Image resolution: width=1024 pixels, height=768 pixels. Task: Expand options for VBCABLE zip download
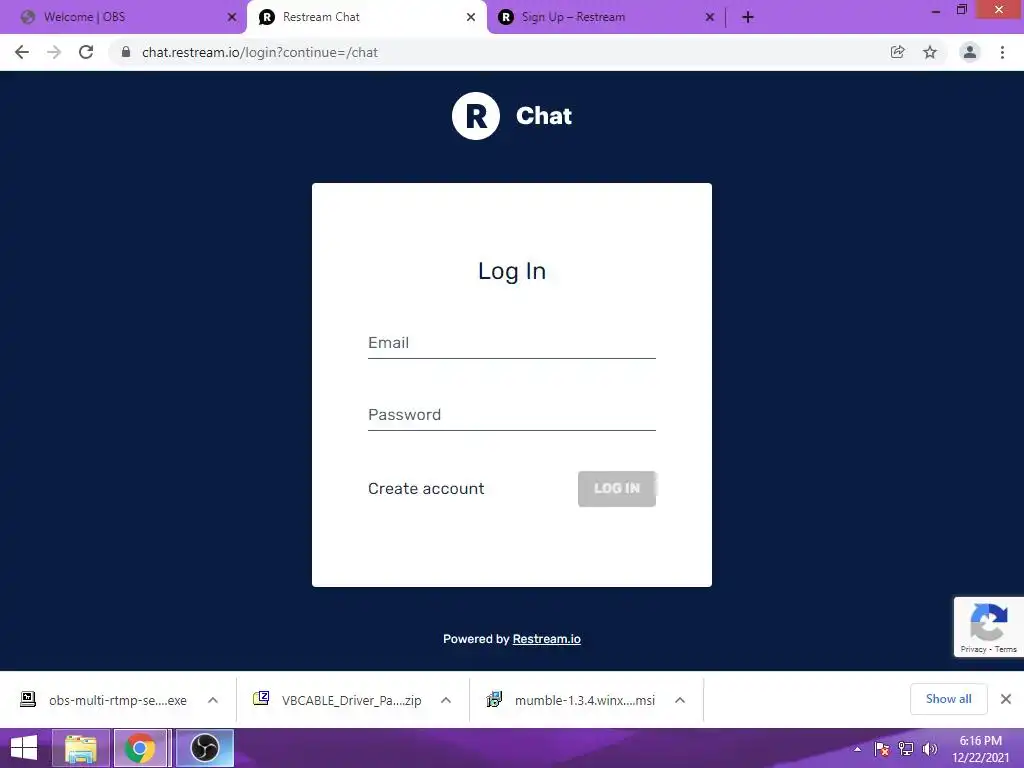[446, 700]
